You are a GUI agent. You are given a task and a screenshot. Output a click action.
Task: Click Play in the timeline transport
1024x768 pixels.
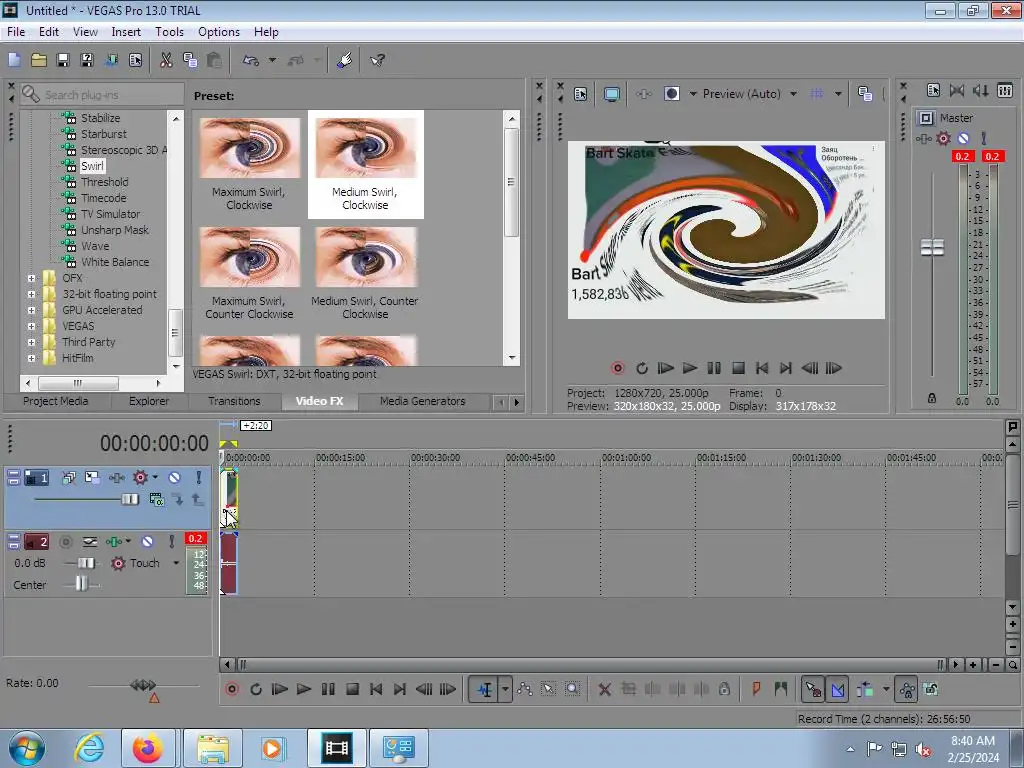pyautogui.click(x=304, y=689)
